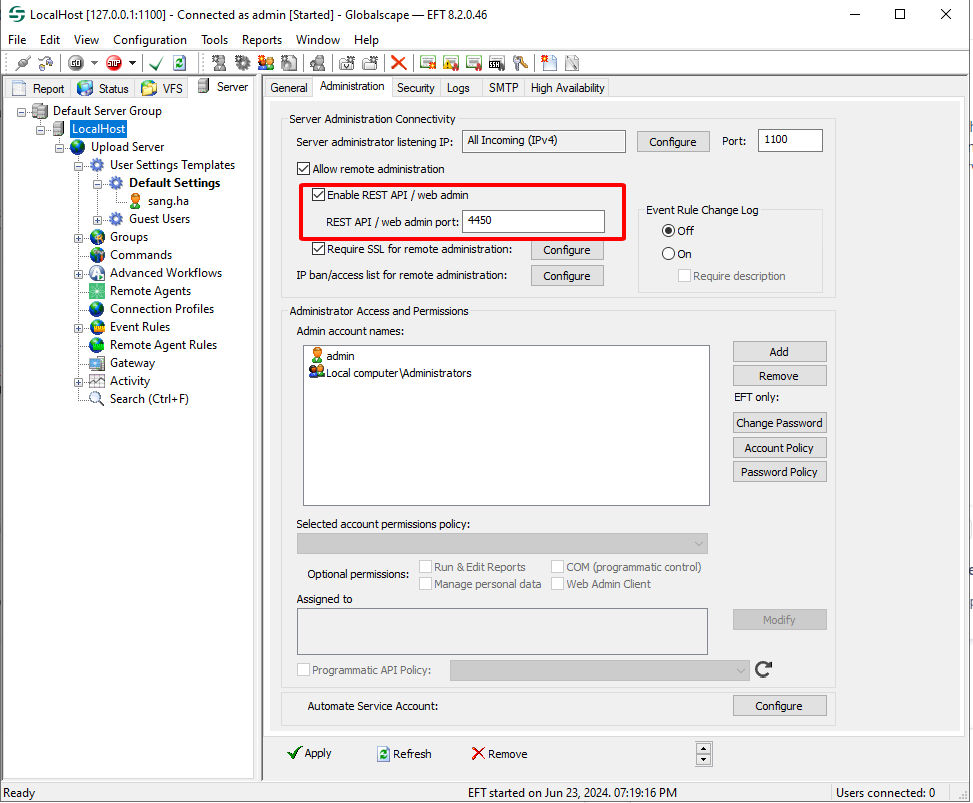Expand the Event Rules tree node
Viewport: 973px width, 803px height.
click(x=78, y=328)
